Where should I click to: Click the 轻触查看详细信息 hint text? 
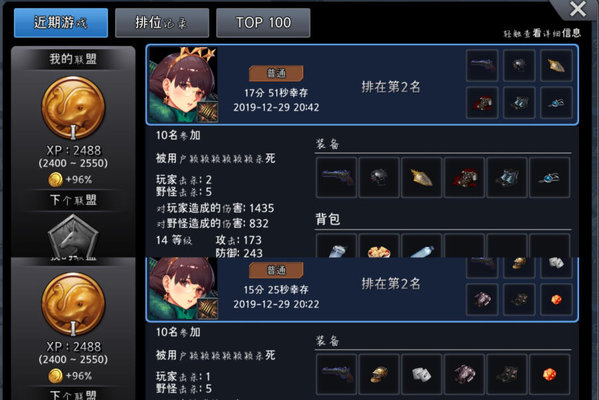[542, 33]
